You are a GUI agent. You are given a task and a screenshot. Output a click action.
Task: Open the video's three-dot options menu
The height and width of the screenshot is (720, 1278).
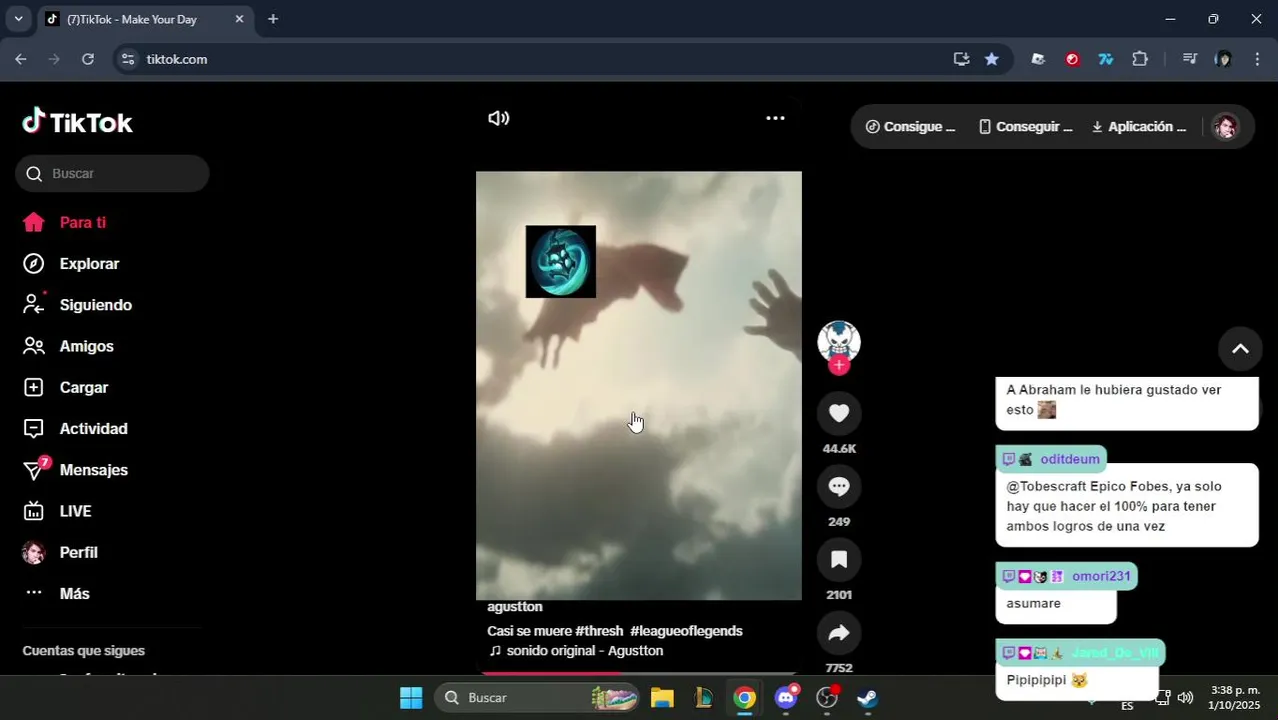pyautogui.click(x=775, y=118)
